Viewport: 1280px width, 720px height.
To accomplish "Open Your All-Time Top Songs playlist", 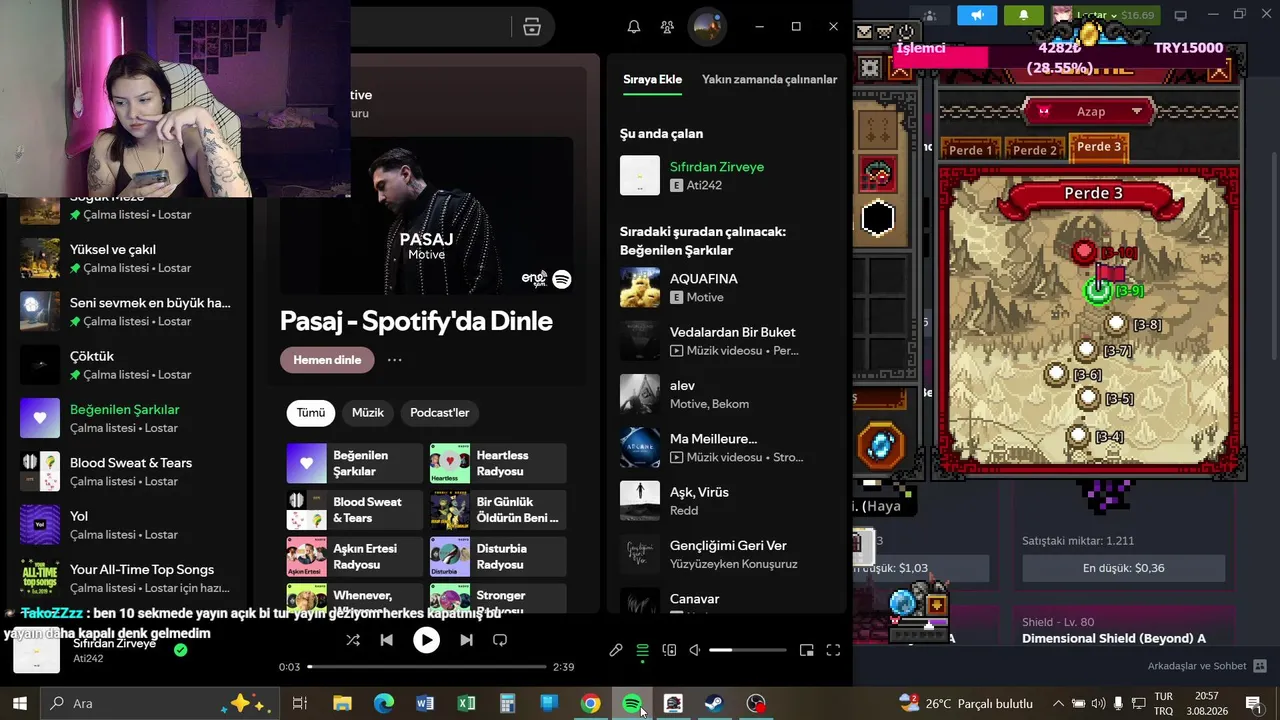I will coord(126,578).
